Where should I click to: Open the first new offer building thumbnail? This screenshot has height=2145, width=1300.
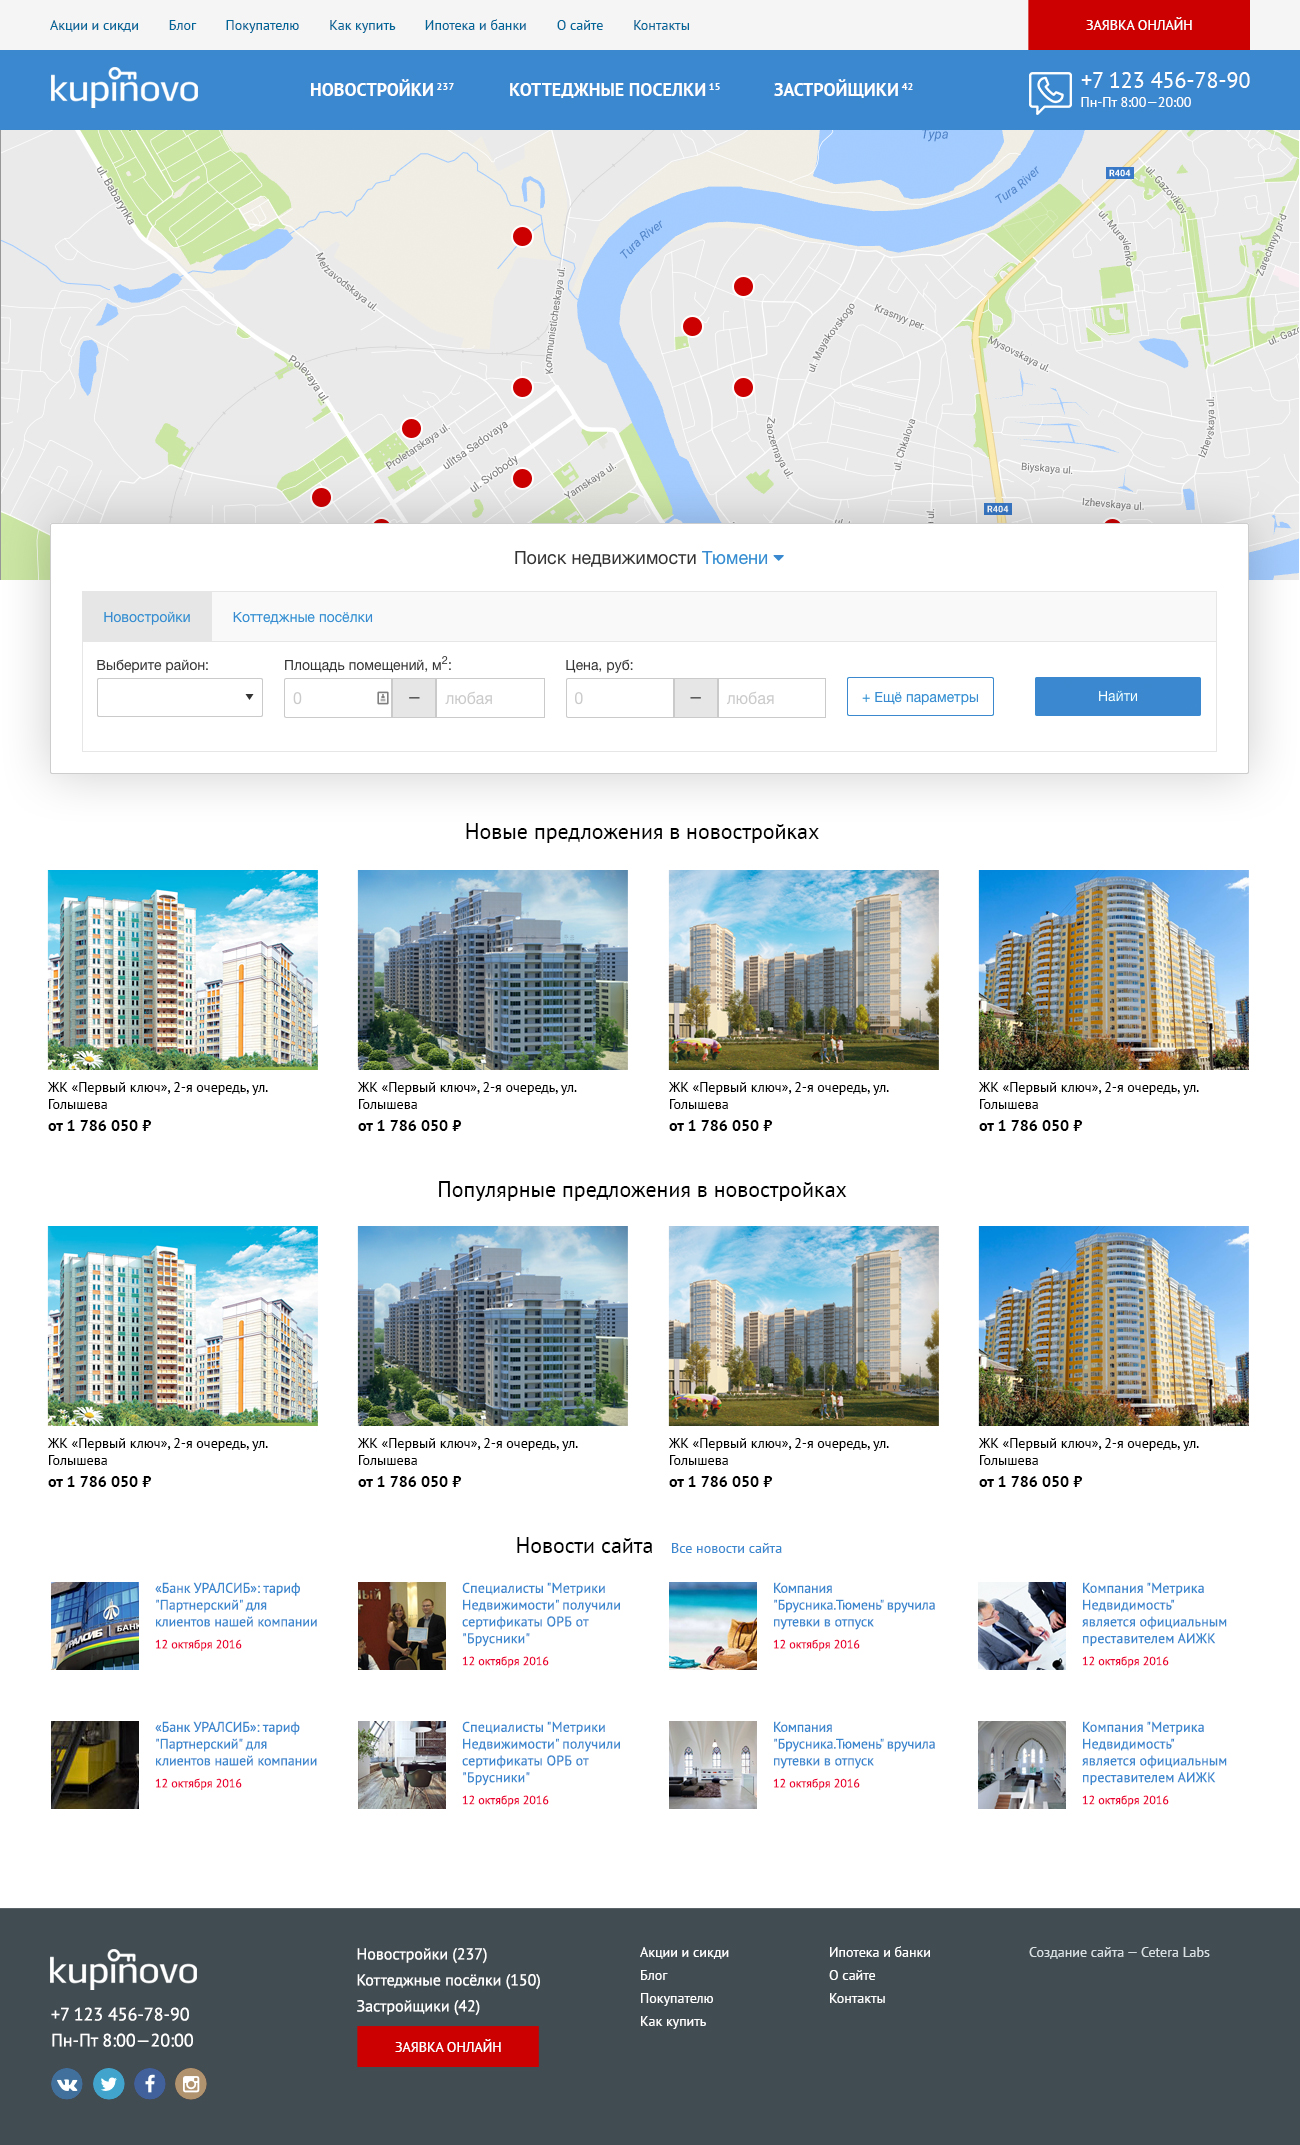coord(183,969)
